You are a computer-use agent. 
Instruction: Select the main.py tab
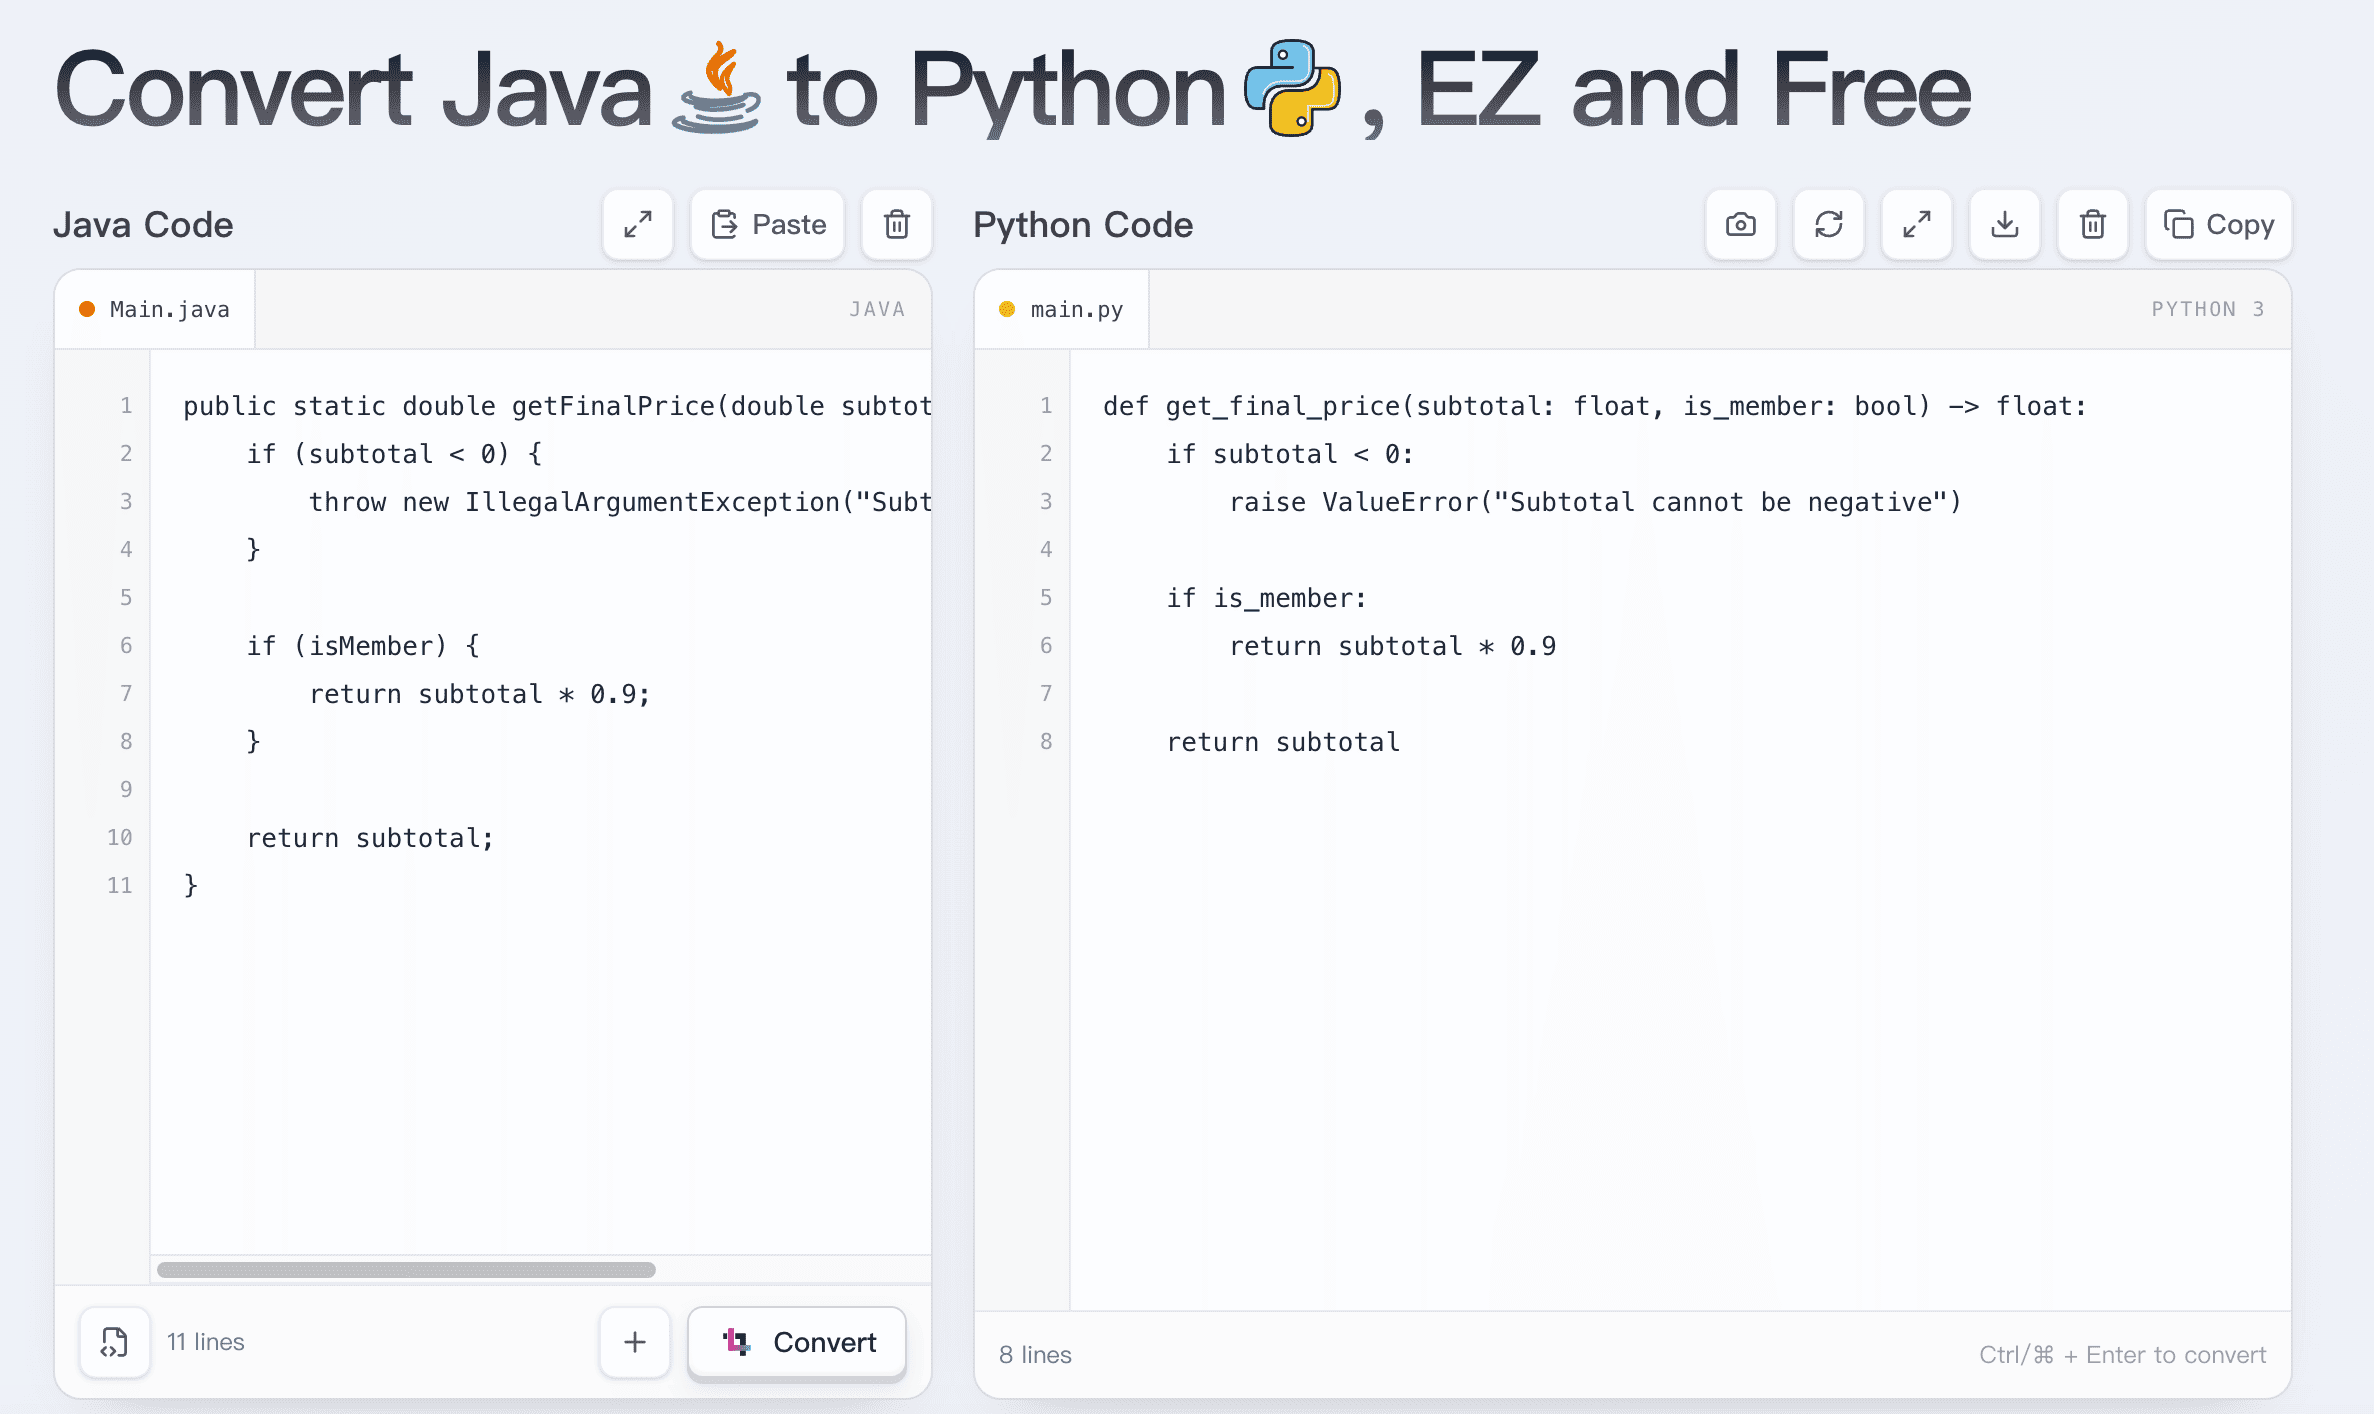pyautogui.click(x=1062, y=310)
